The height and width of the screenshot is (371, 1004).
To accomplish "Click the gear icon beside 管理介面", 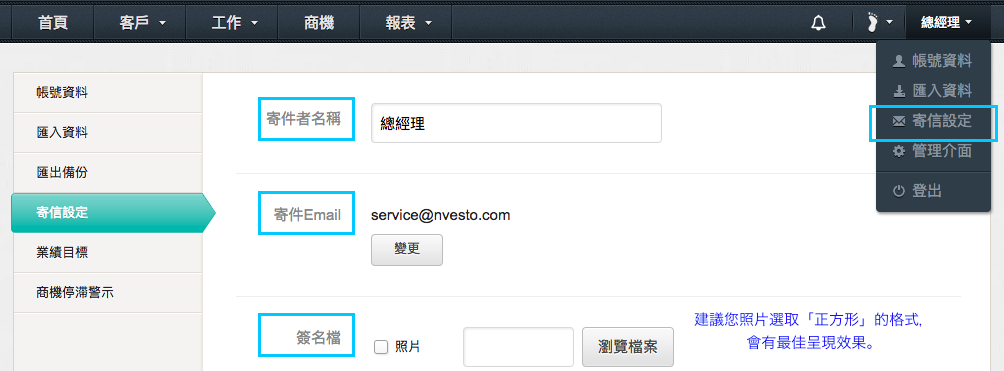I will [899, 151].
